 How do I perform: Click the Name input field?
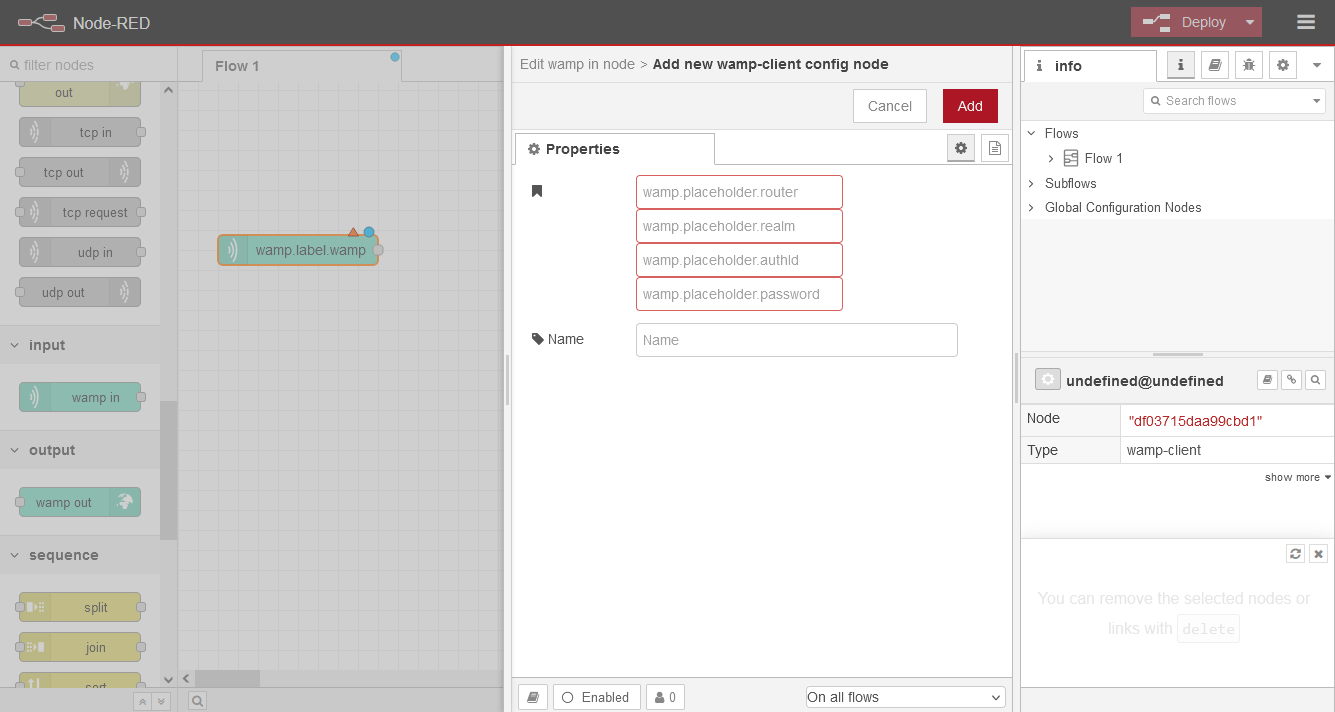click(x=796, y=340)
